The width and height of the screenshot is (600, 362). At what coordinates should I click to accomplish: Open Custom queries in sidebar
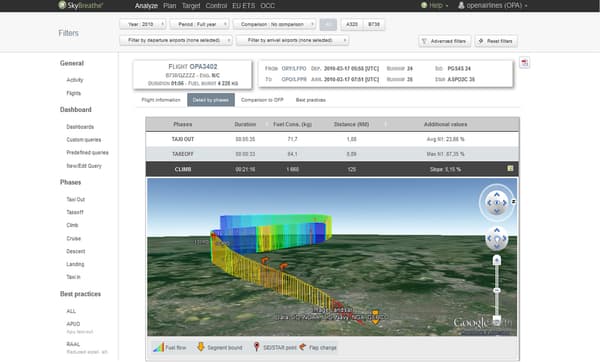pyautogui.click(x=84, y=140)
